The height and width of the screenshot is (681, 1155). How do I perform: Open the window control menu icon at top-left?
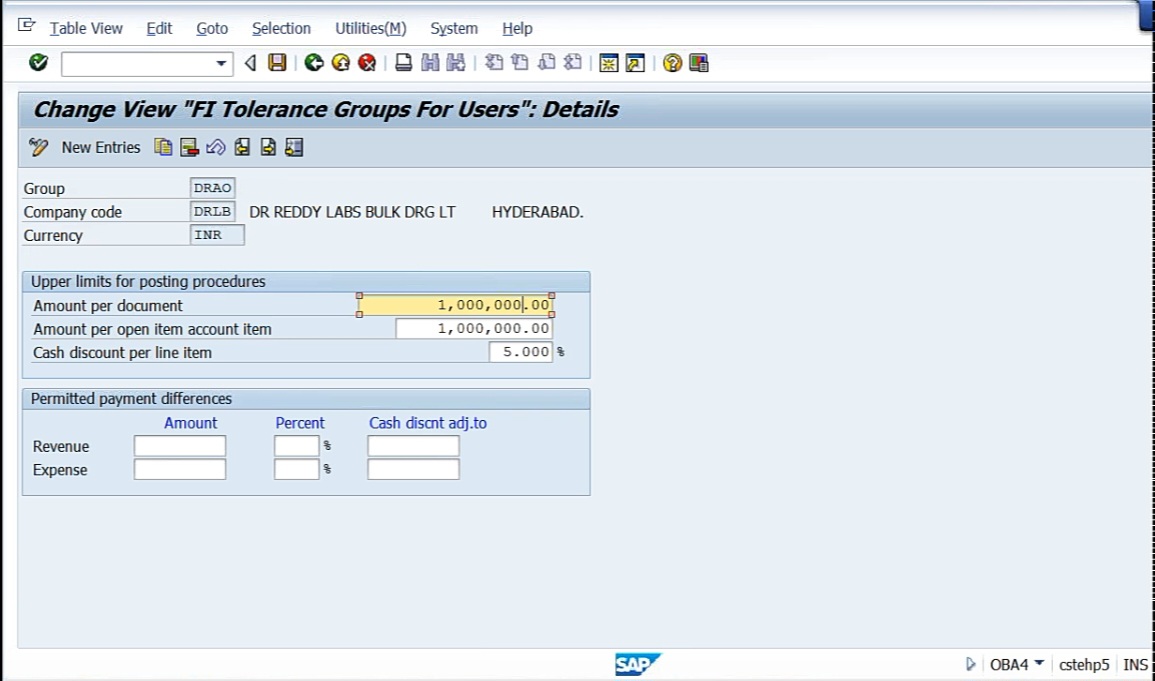tap(27, 27)
